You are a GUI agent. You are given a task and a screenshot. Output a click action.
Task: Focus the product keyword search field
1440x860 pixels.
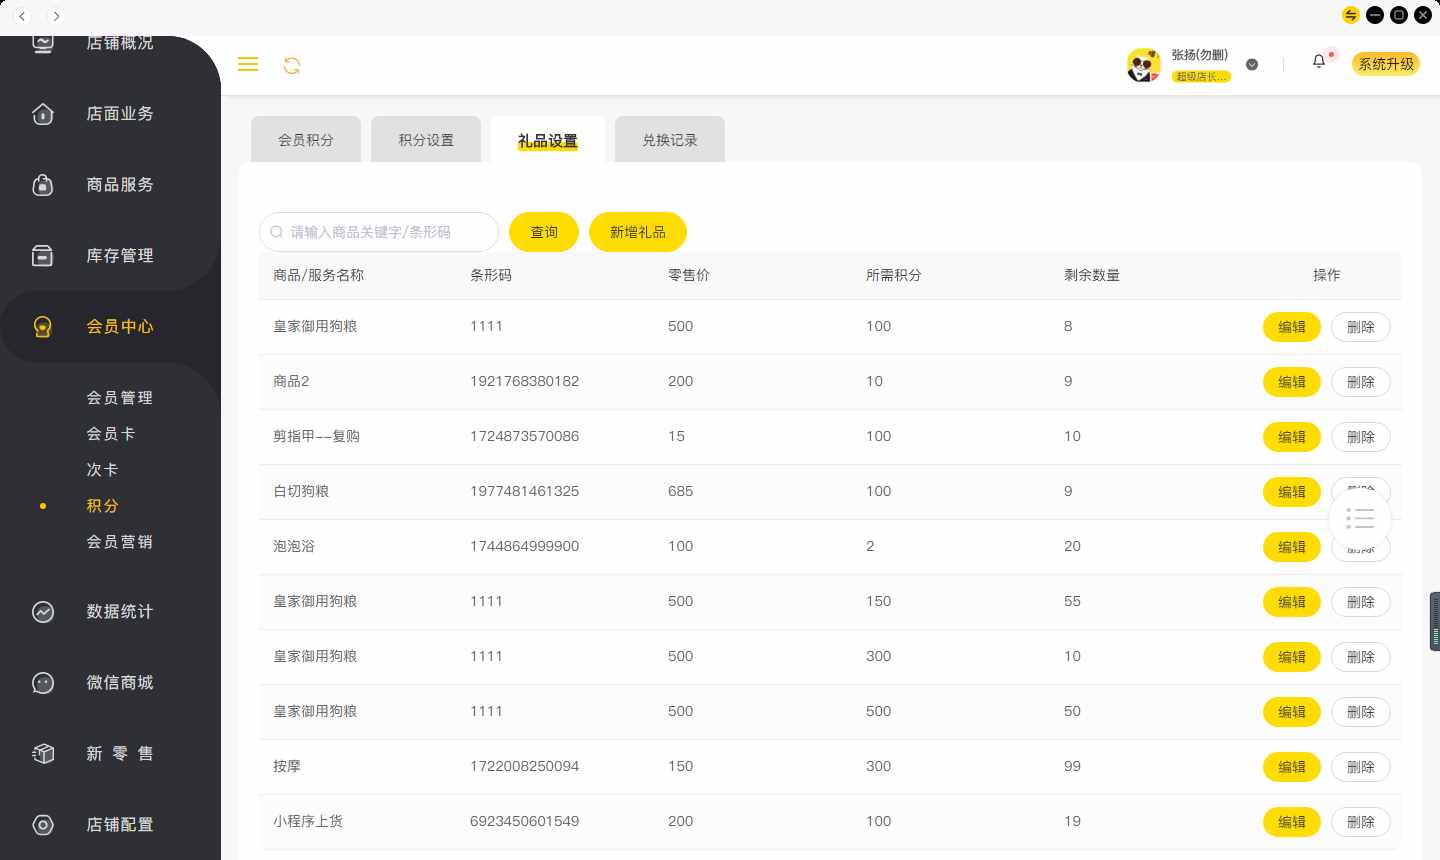(379, 232)
